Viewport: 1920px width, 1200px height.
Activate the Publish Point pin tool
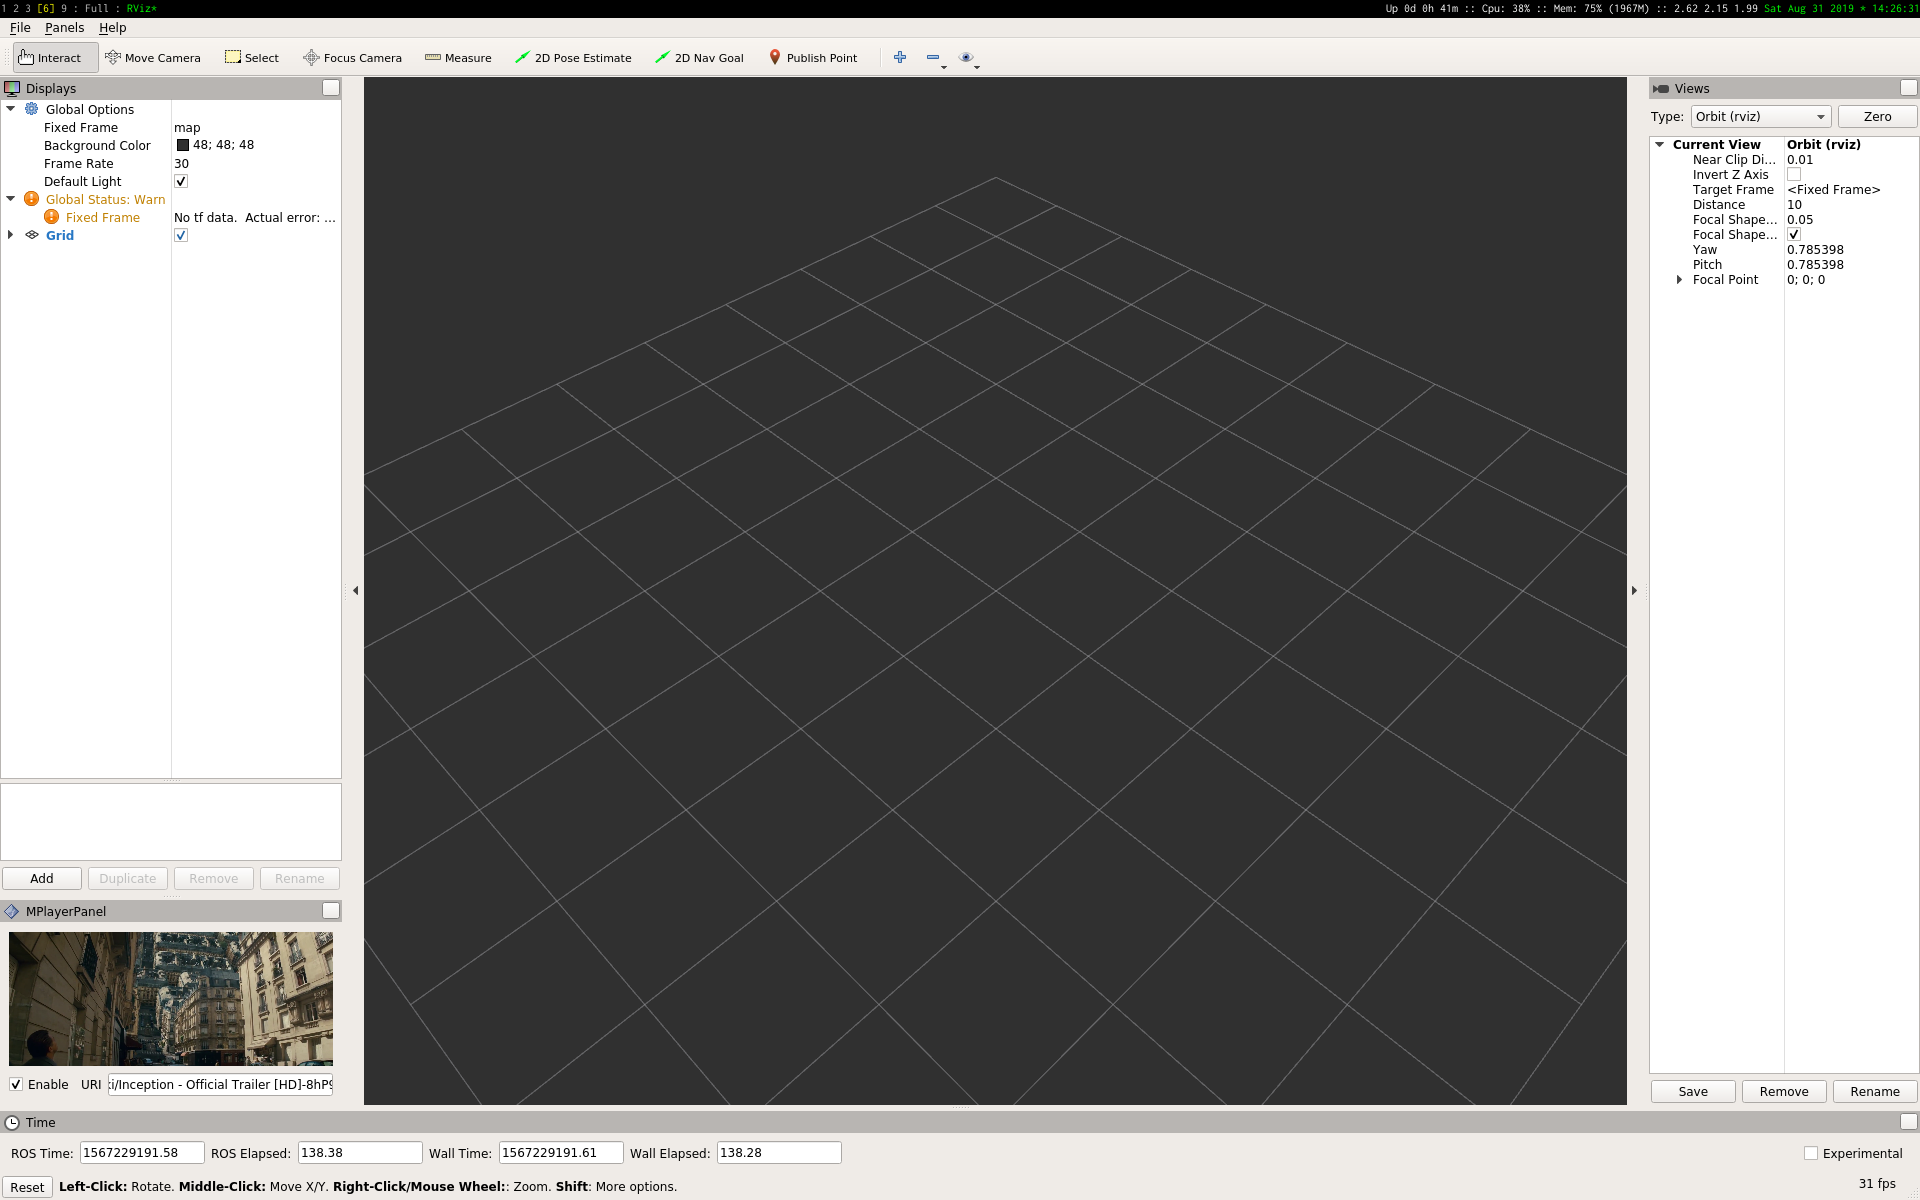tap(812, 58)
